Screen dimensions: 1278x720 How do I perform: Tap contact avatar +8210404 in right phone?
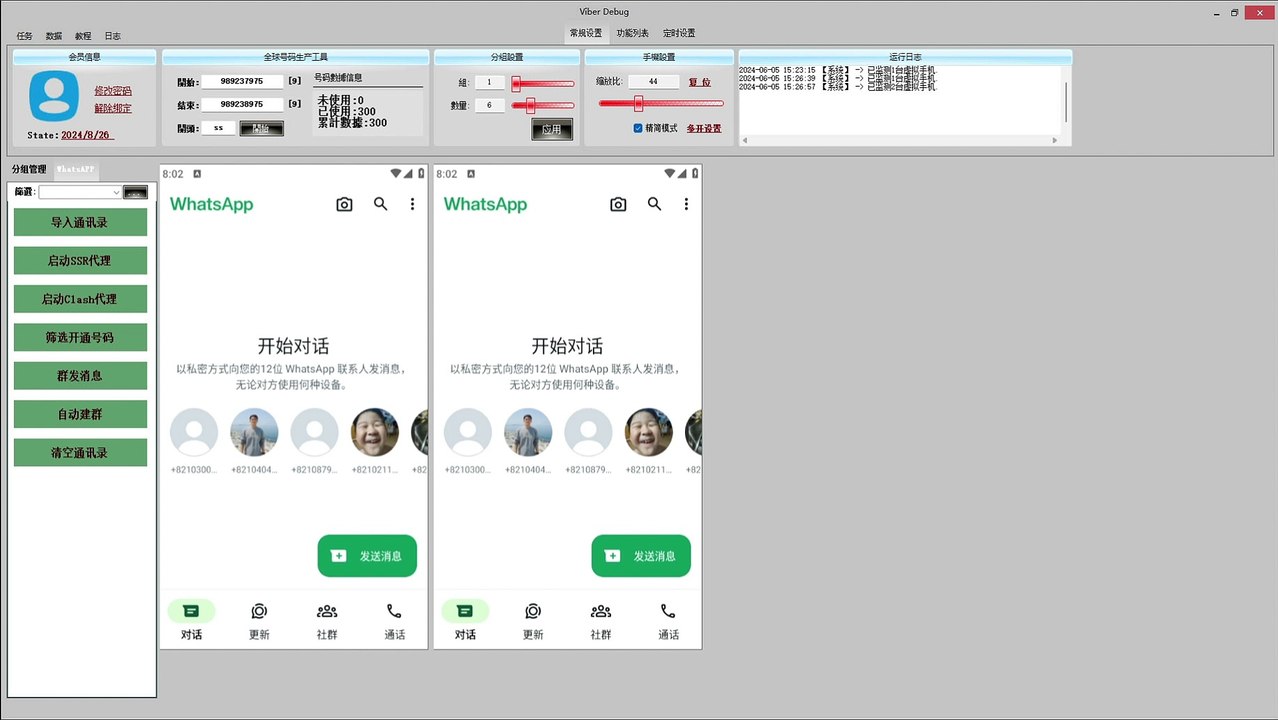tap(528, 433)
